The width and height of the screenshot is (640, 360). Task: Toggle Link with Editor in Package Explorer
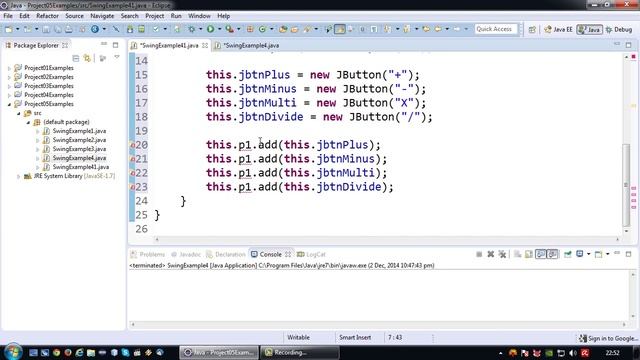(x=87, y=58)
